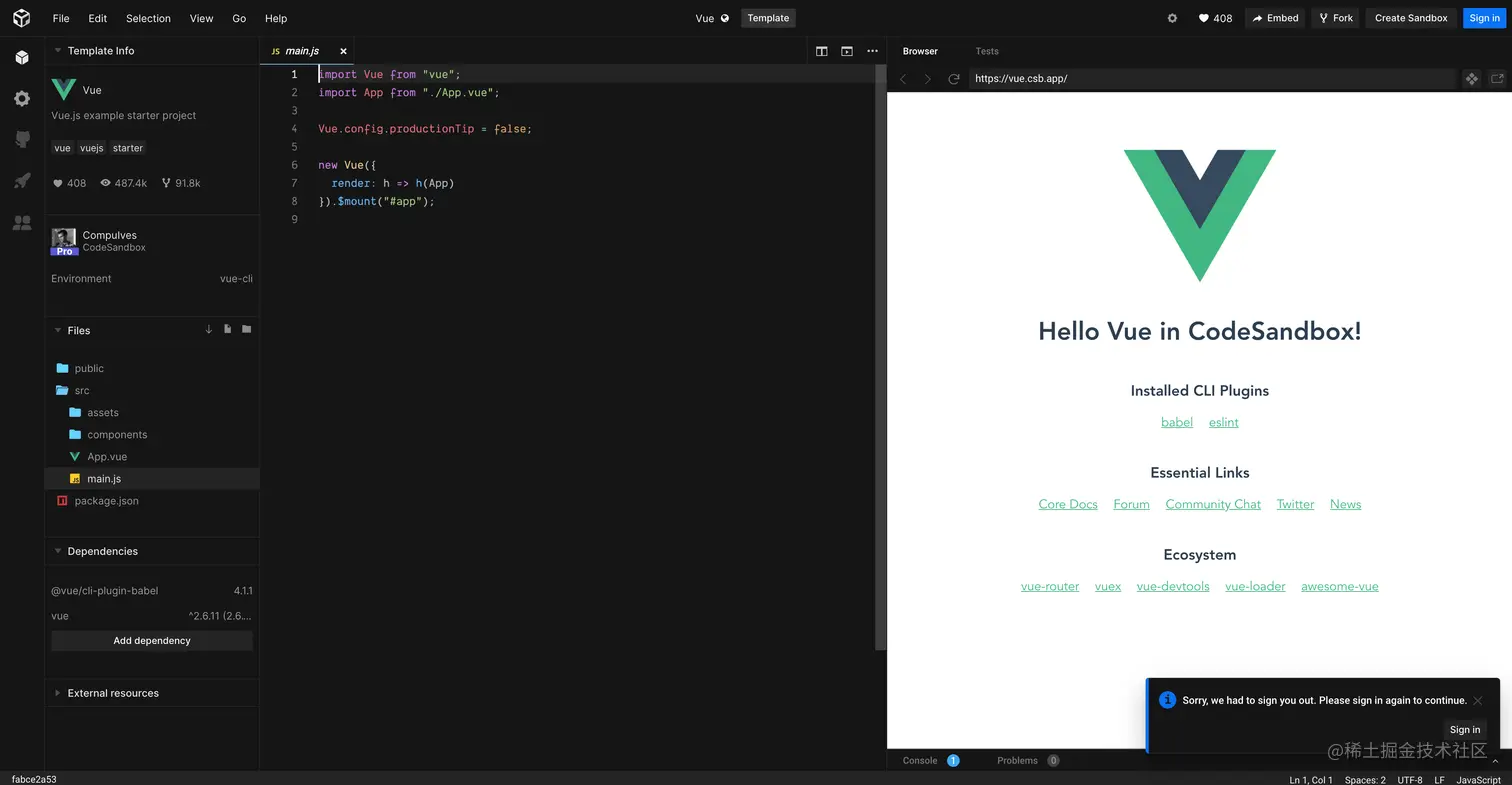Open the Help menu

click(276, 18)
